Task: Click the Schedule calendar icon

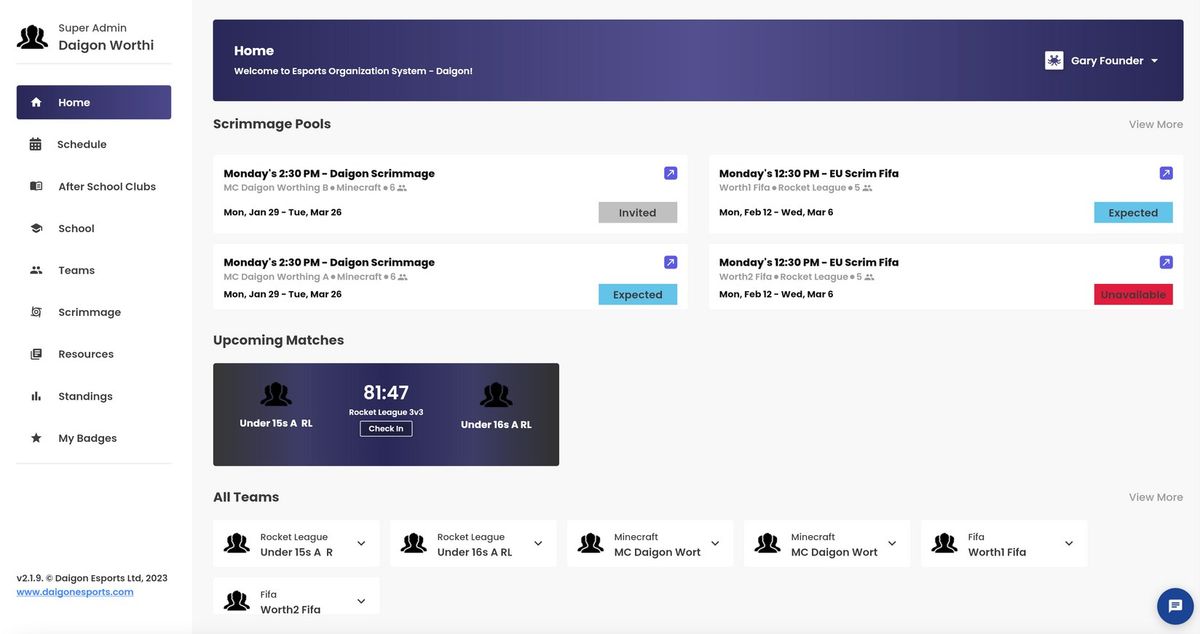Action: coord(36,144)
